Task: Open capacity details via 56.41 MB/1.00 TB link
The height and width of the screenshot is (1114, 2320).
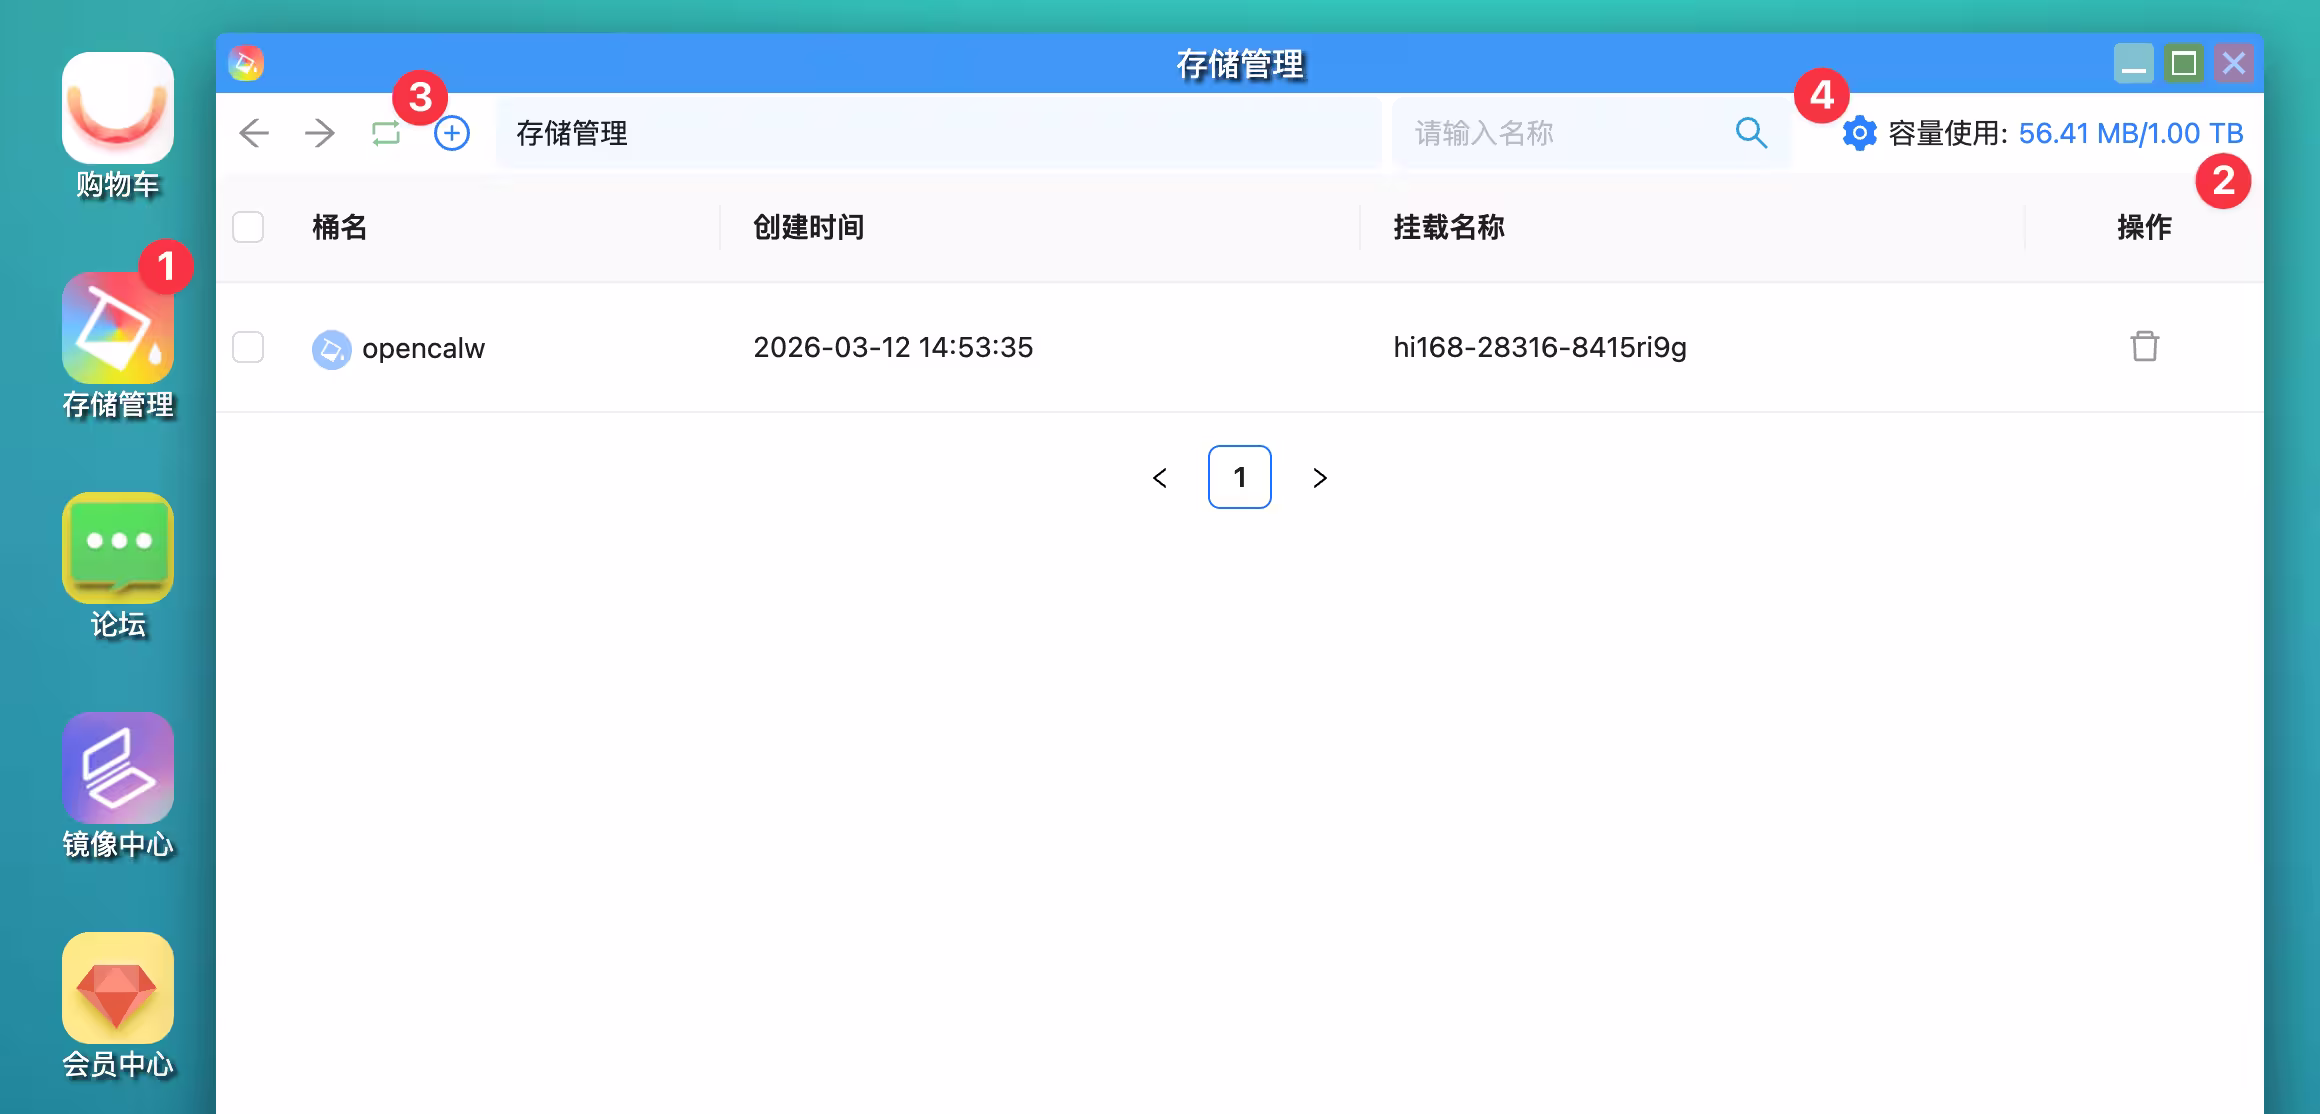Action: click(2131, 131)
